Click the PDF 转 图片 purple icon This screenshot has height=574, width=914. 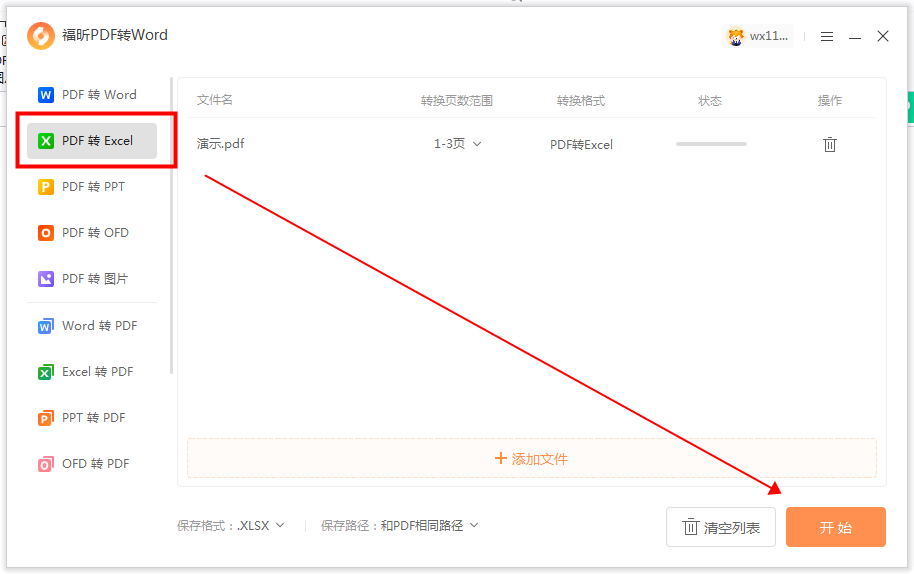[x=45, y=279]
